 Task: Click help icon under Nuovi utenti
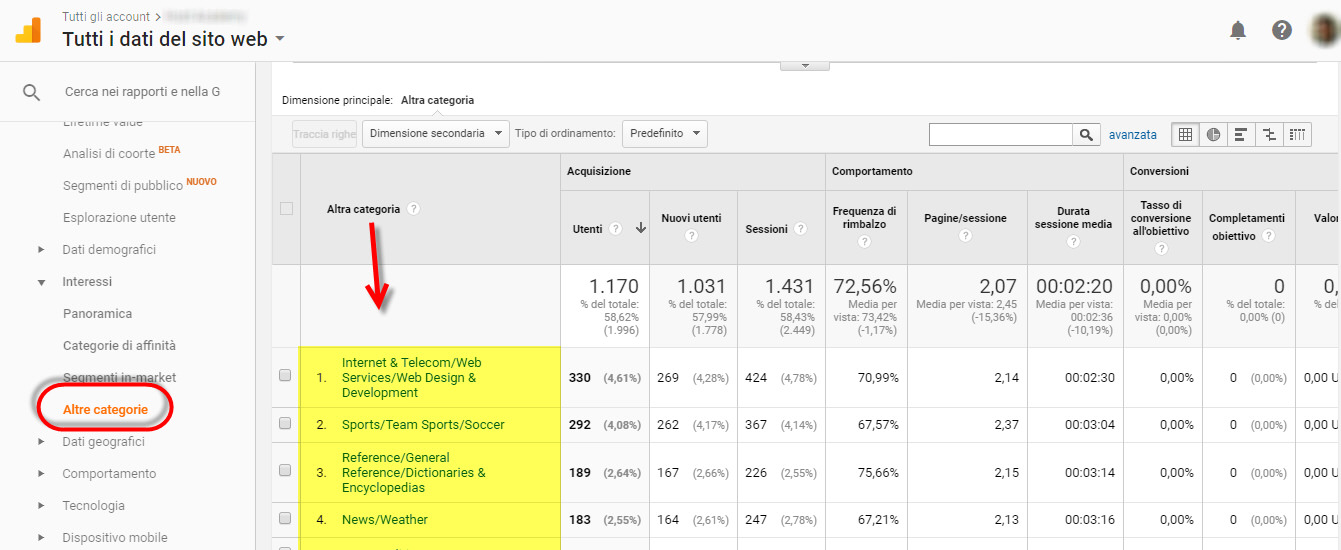click(x=691, y=237)
